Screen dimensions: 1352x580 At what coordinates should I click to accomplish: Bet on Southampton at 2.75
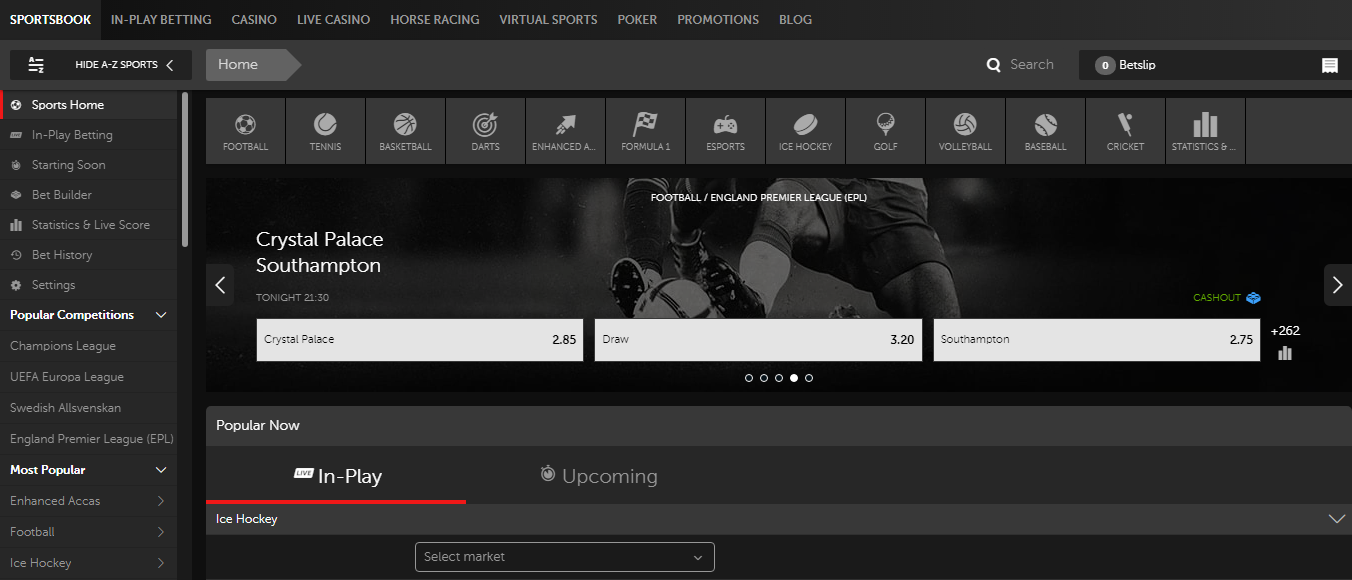(x=1097, y=340)
